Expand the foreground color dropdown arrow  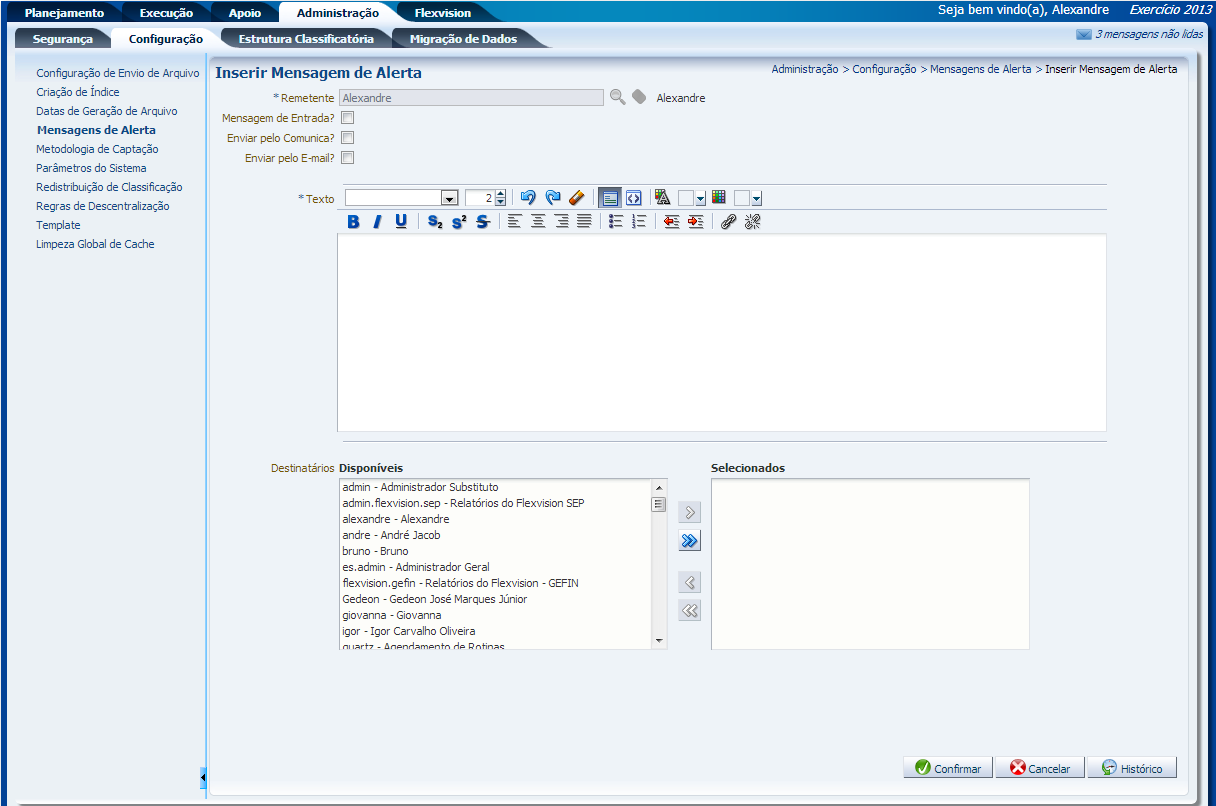click(700, 198)
